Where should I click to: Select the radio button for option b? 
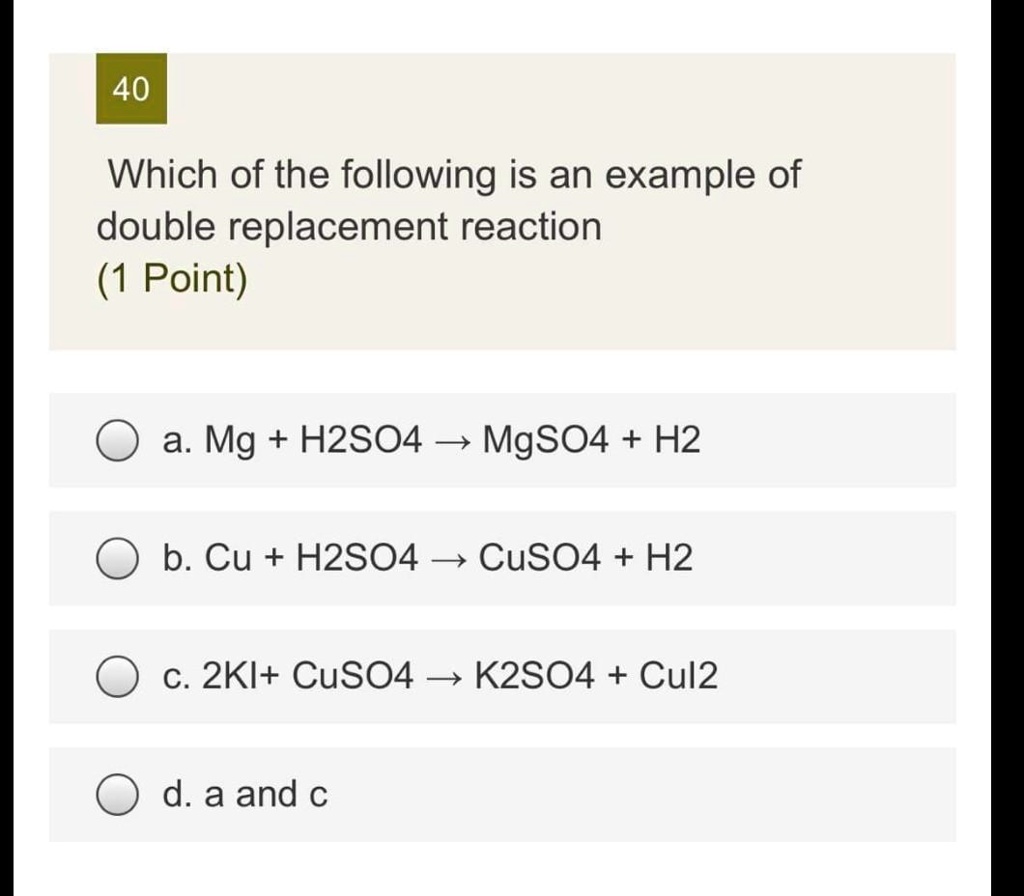117,559
